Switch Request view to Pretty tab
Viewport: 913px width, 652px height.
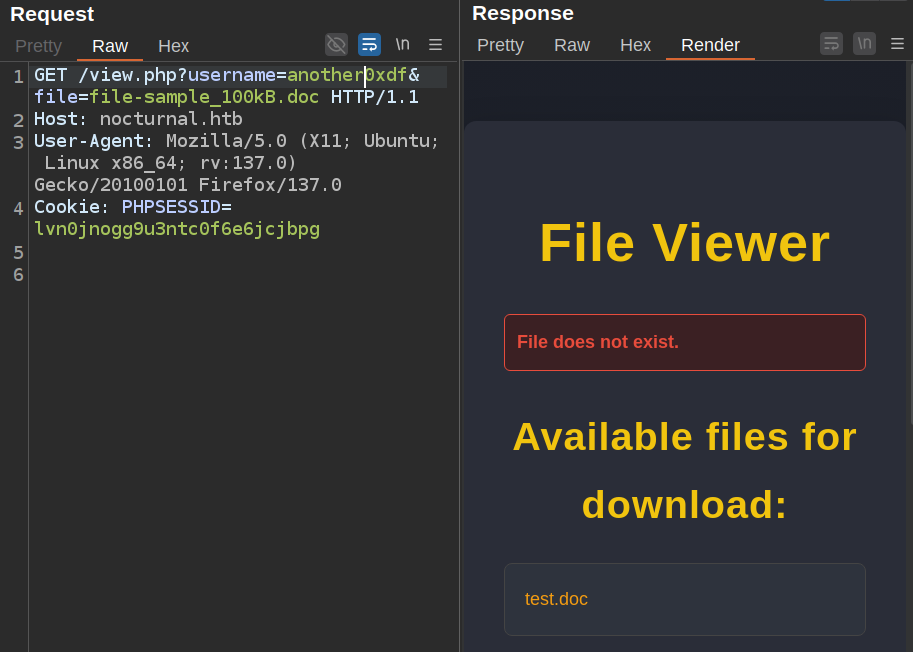[x=38, y=46]
